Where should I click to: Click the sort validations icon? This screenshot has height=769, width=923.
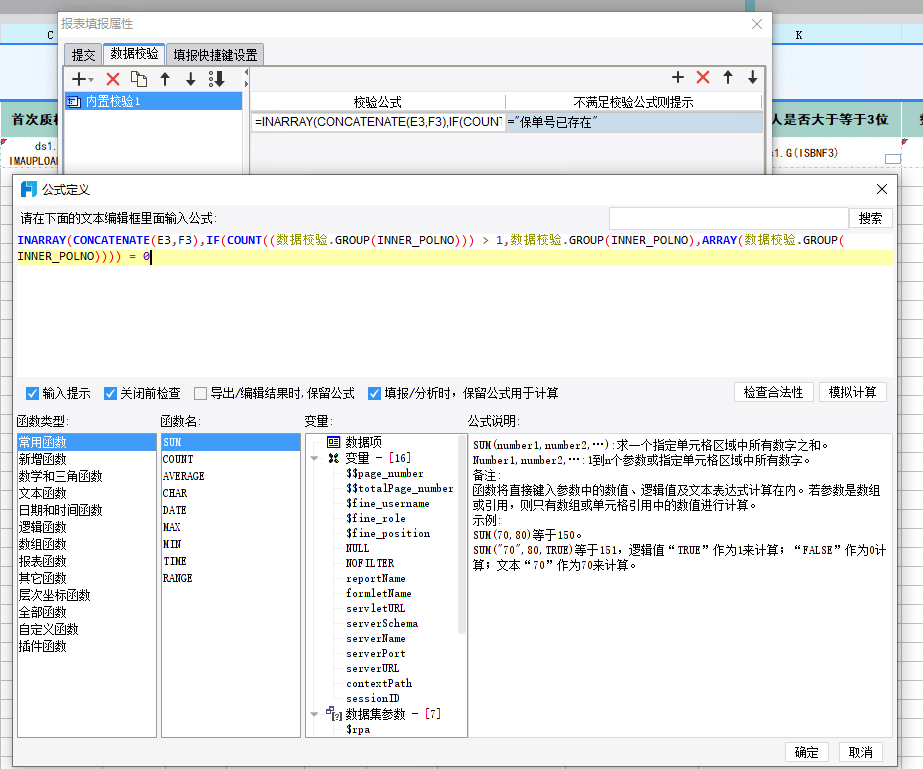(216, 79)
